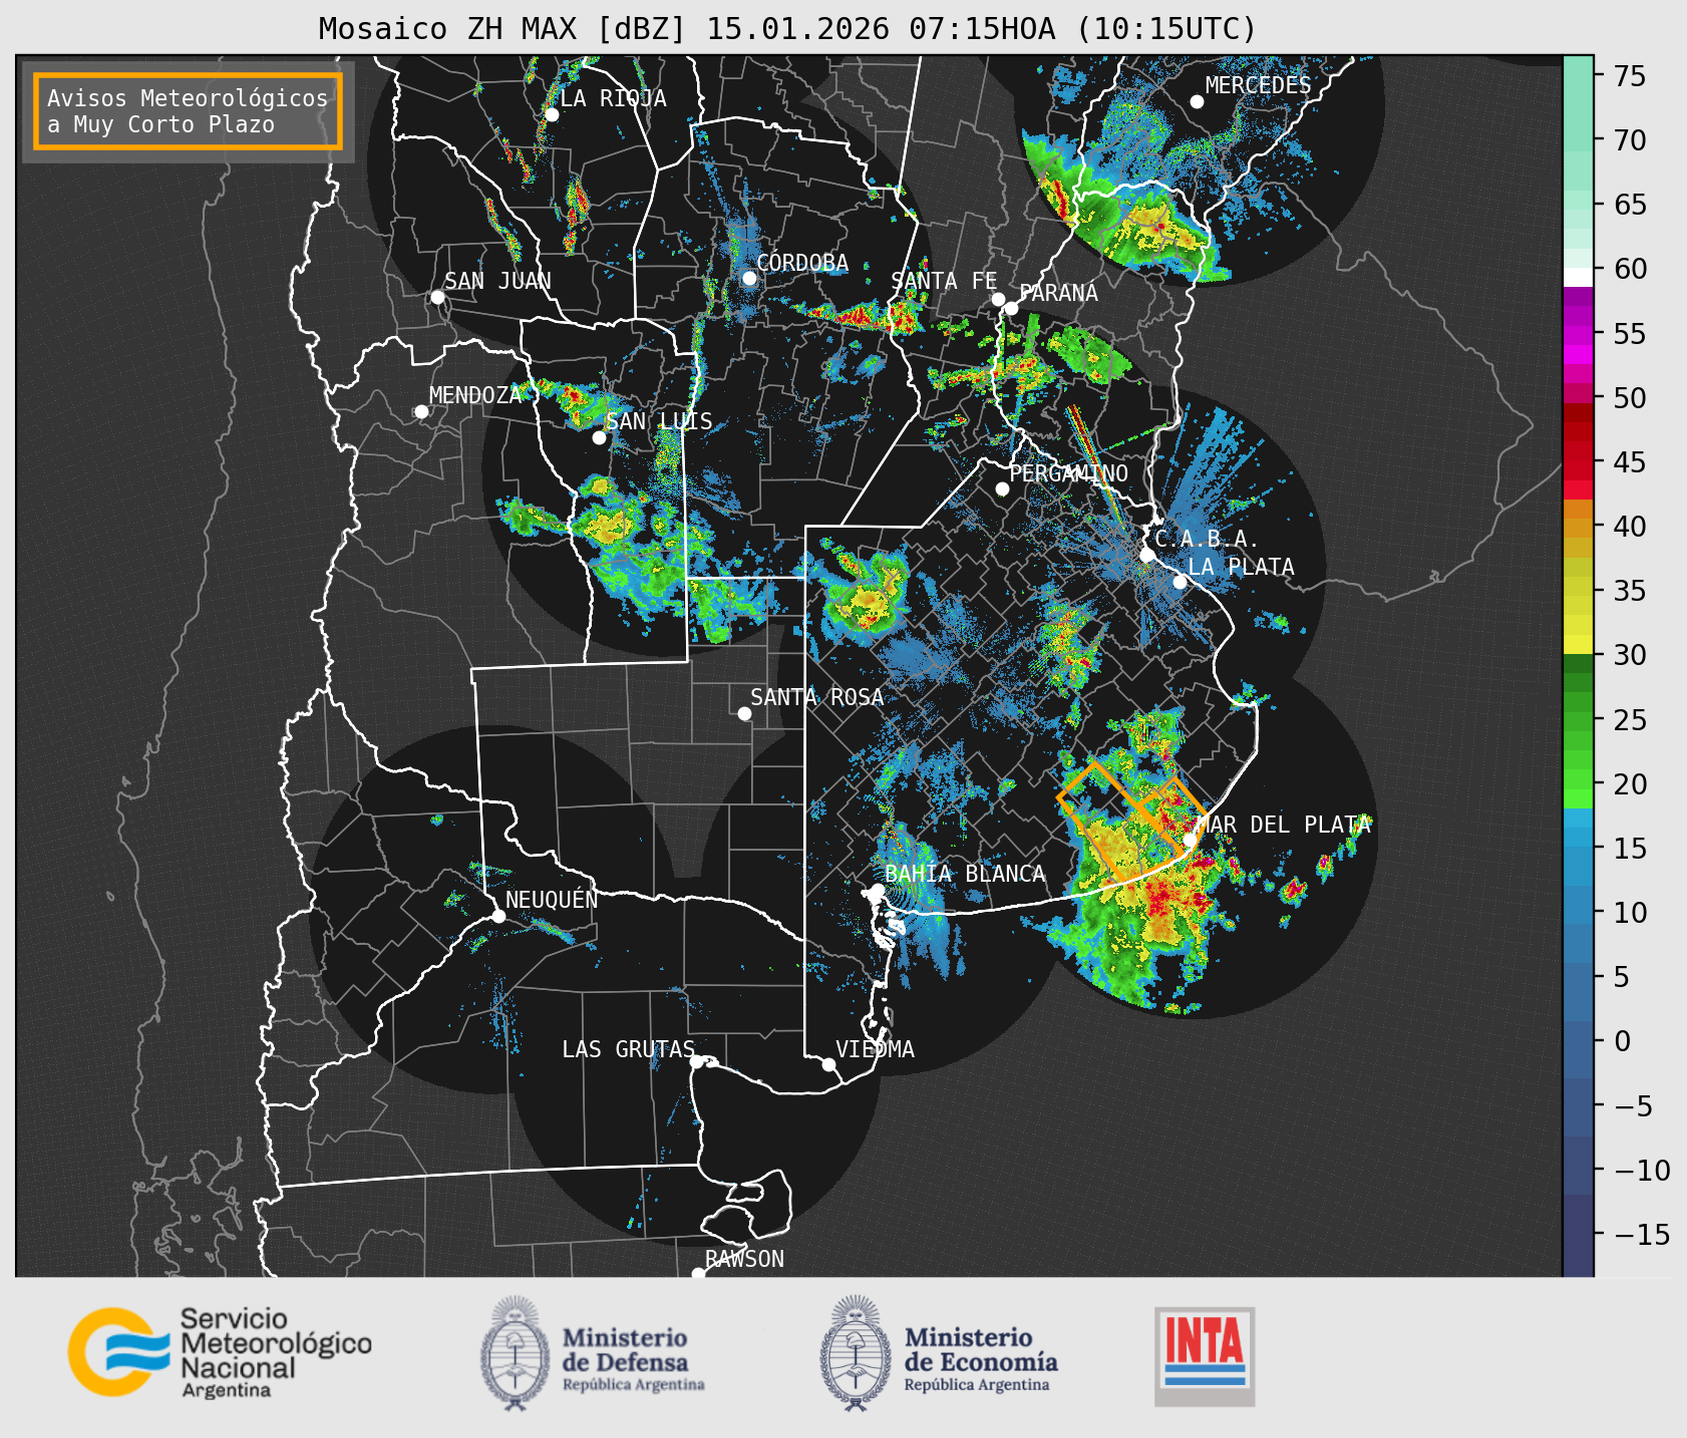Click the 'LA PLATA' label text
The image size is (1687, 1438).
pos(1241,567)
